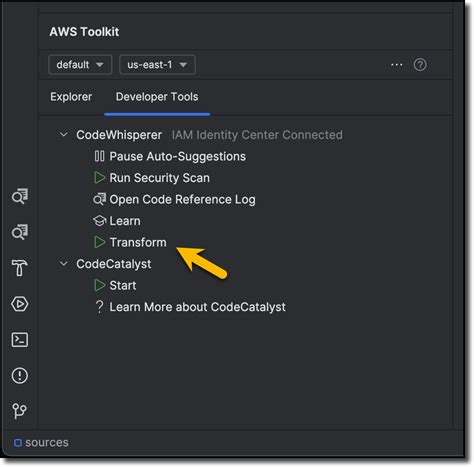Switch to the Explorer tab
The image size is (474, 467).
tap(71, 97)
